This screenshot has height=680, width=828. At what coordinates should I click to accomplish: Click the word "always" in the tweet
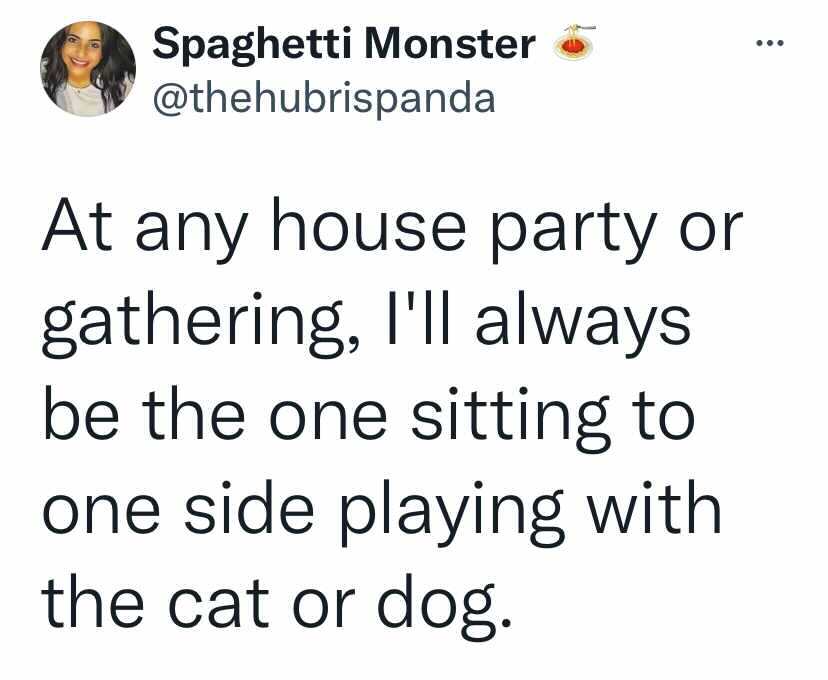(583, 323)
